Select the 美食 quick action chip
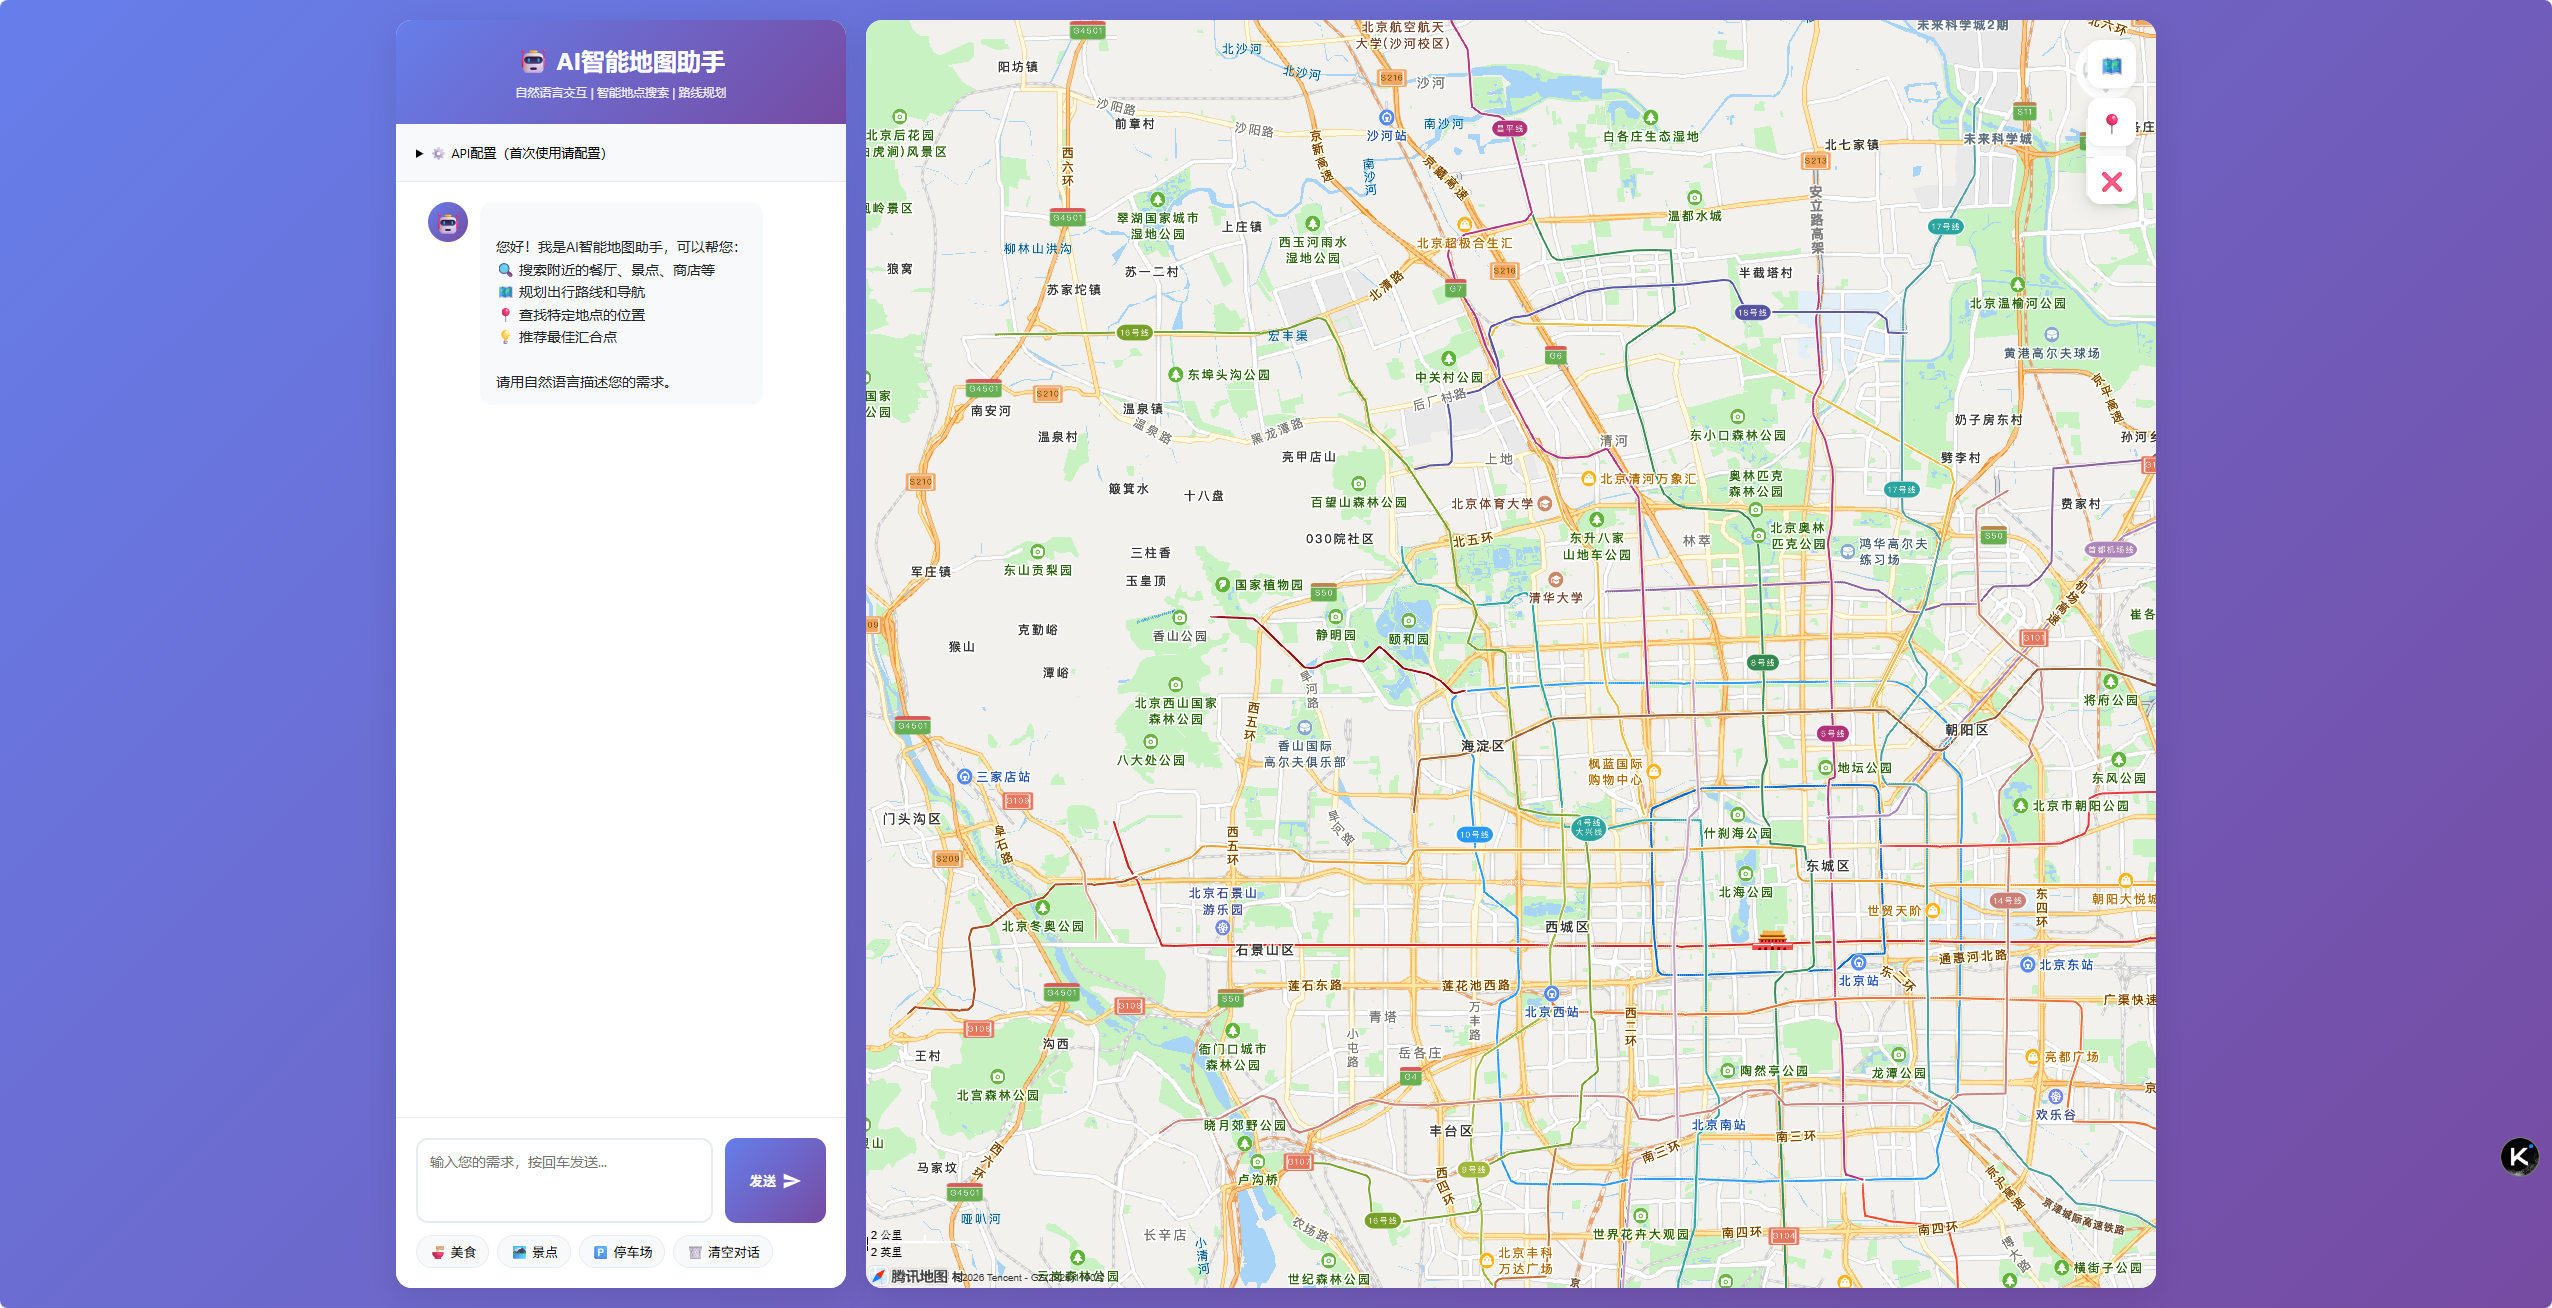 pyautogui.click(x=453, y=1252)
